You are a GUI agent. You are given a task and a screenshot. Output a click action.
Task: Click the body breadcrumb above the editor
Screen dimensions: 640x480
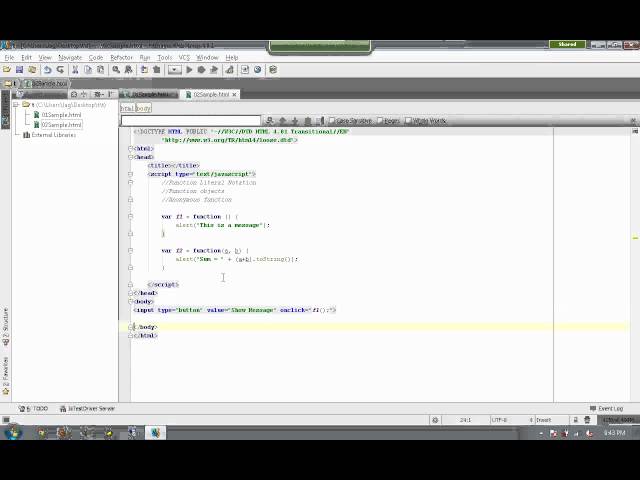(143, 108)
